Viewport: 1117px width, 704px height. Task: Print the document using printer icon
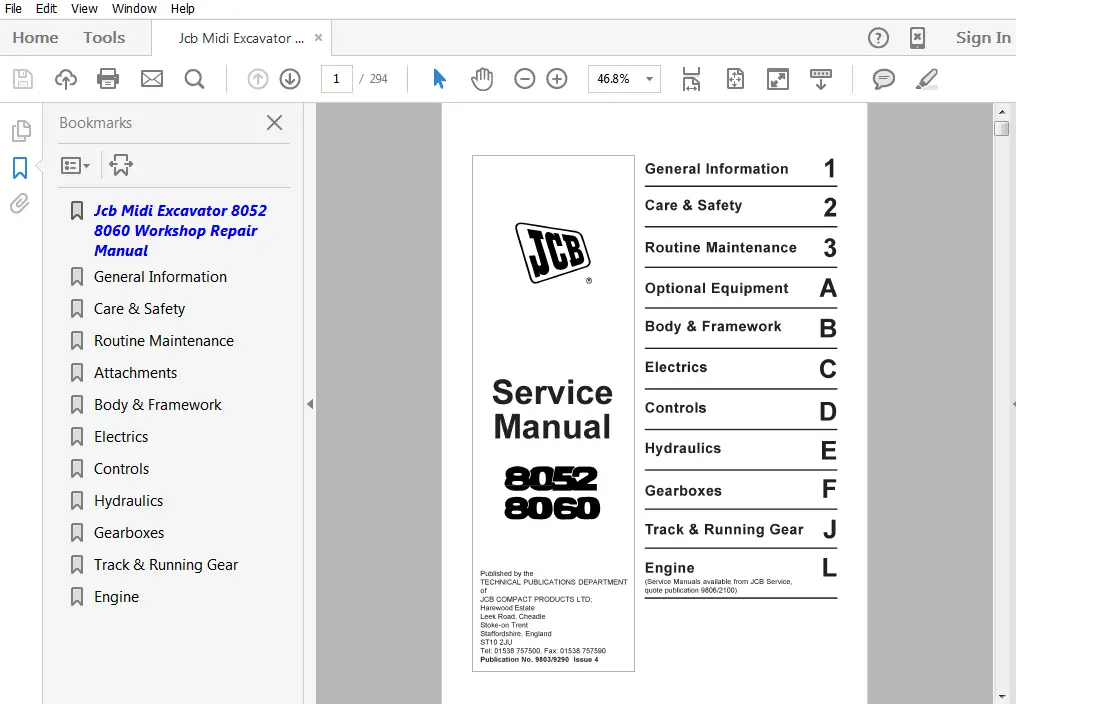point(108,78)
